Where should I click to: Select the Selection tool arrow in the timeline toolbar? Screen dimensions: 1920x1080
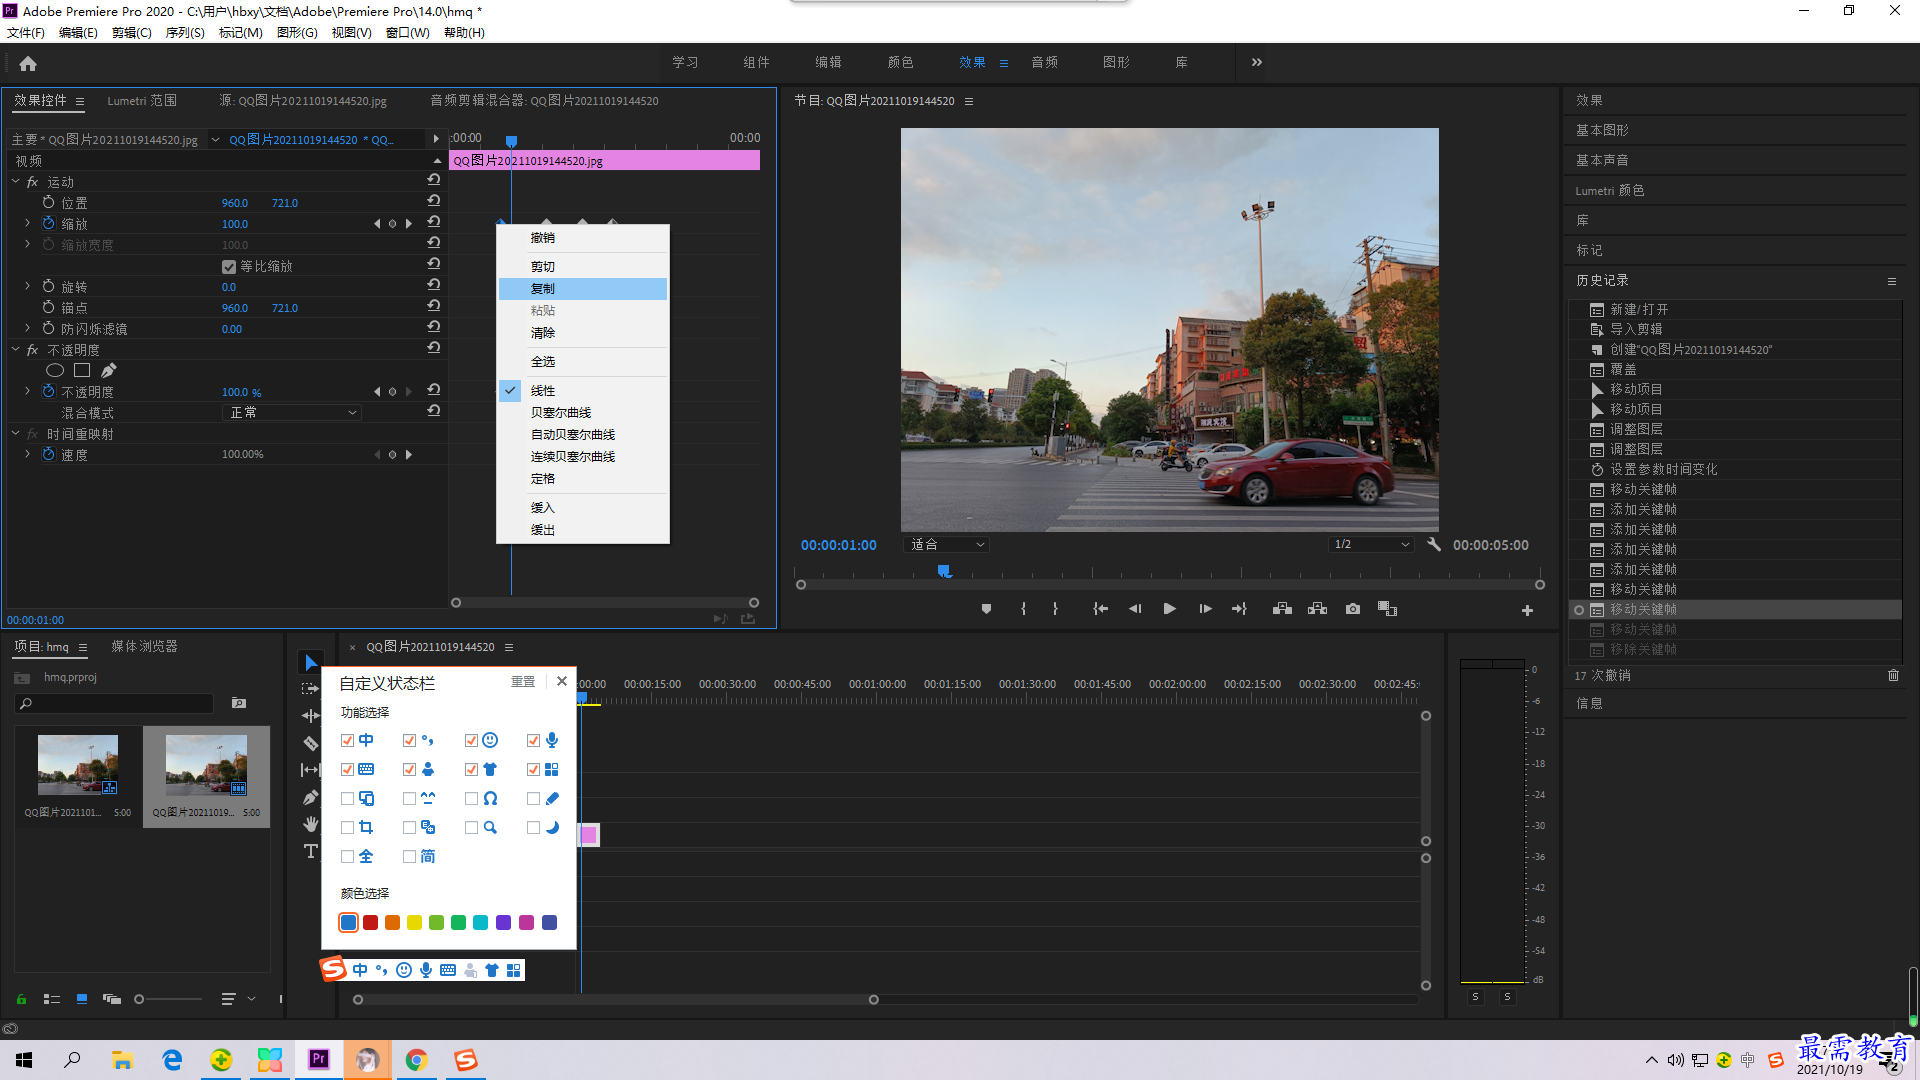[311, 663]
